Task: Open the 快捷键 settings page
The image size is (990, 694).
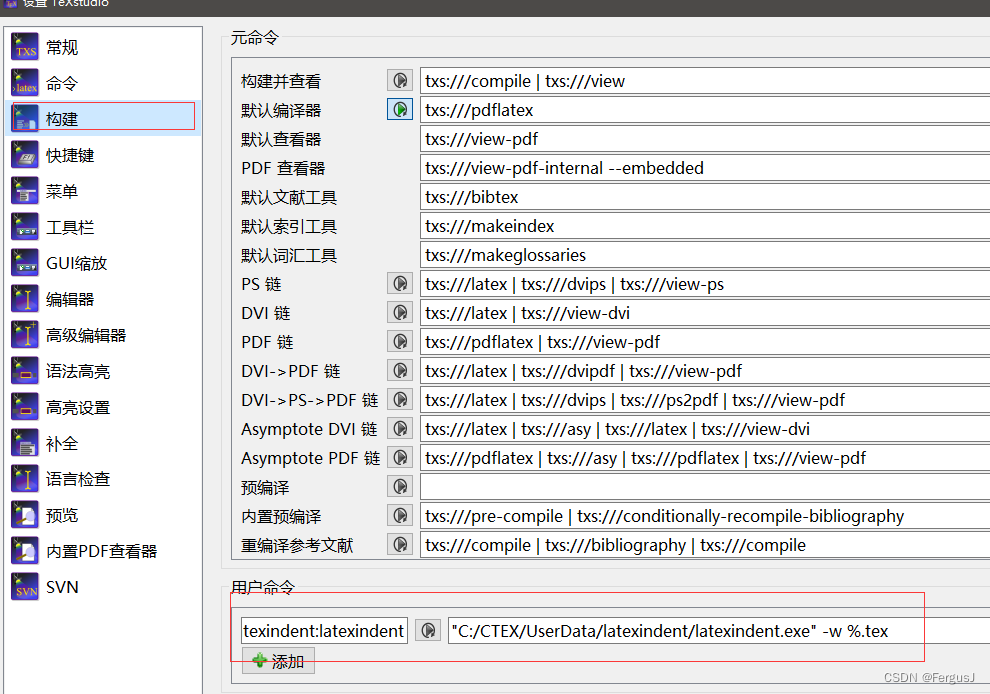Action: click(x=104, y=155)
